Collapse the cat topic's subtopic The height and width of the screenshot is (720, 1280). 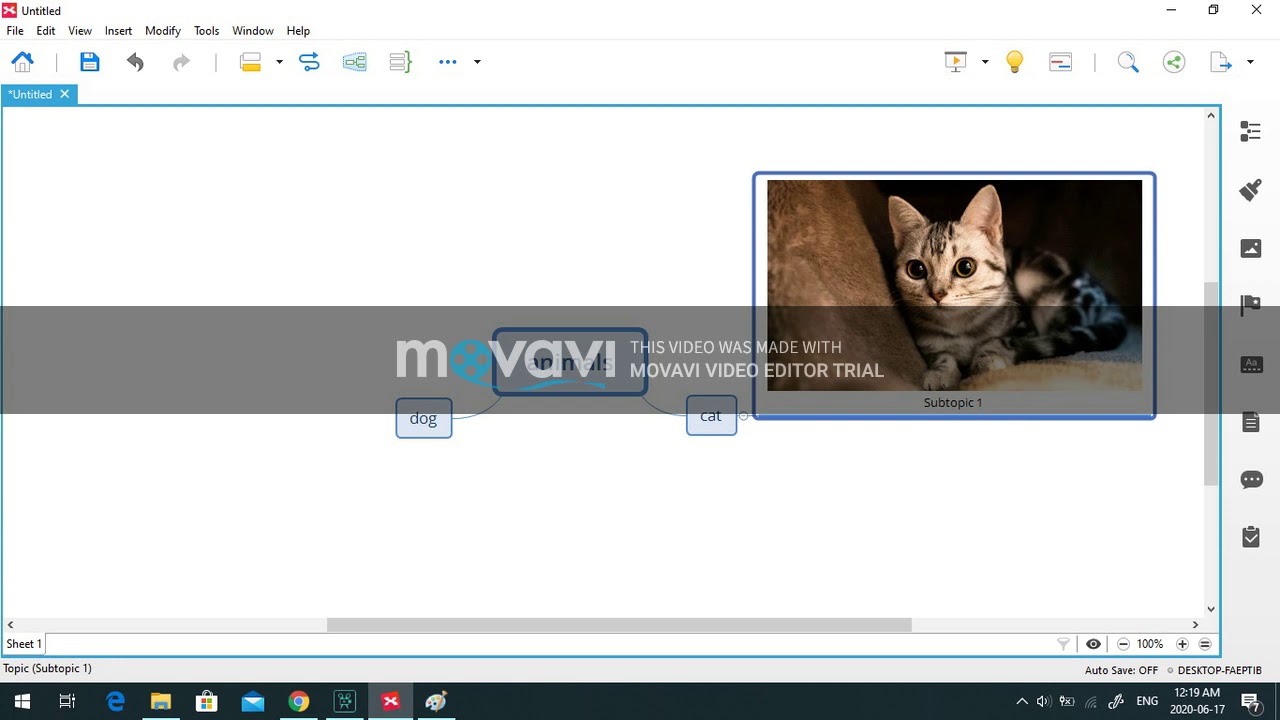(743, 416)
